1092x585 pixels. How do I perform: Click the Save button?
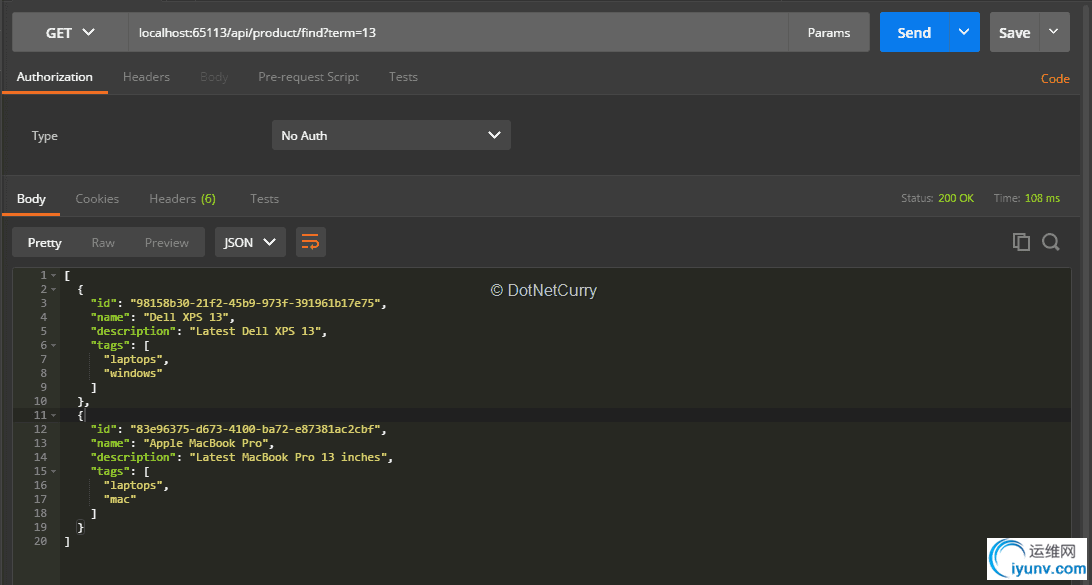(1015, 32)
